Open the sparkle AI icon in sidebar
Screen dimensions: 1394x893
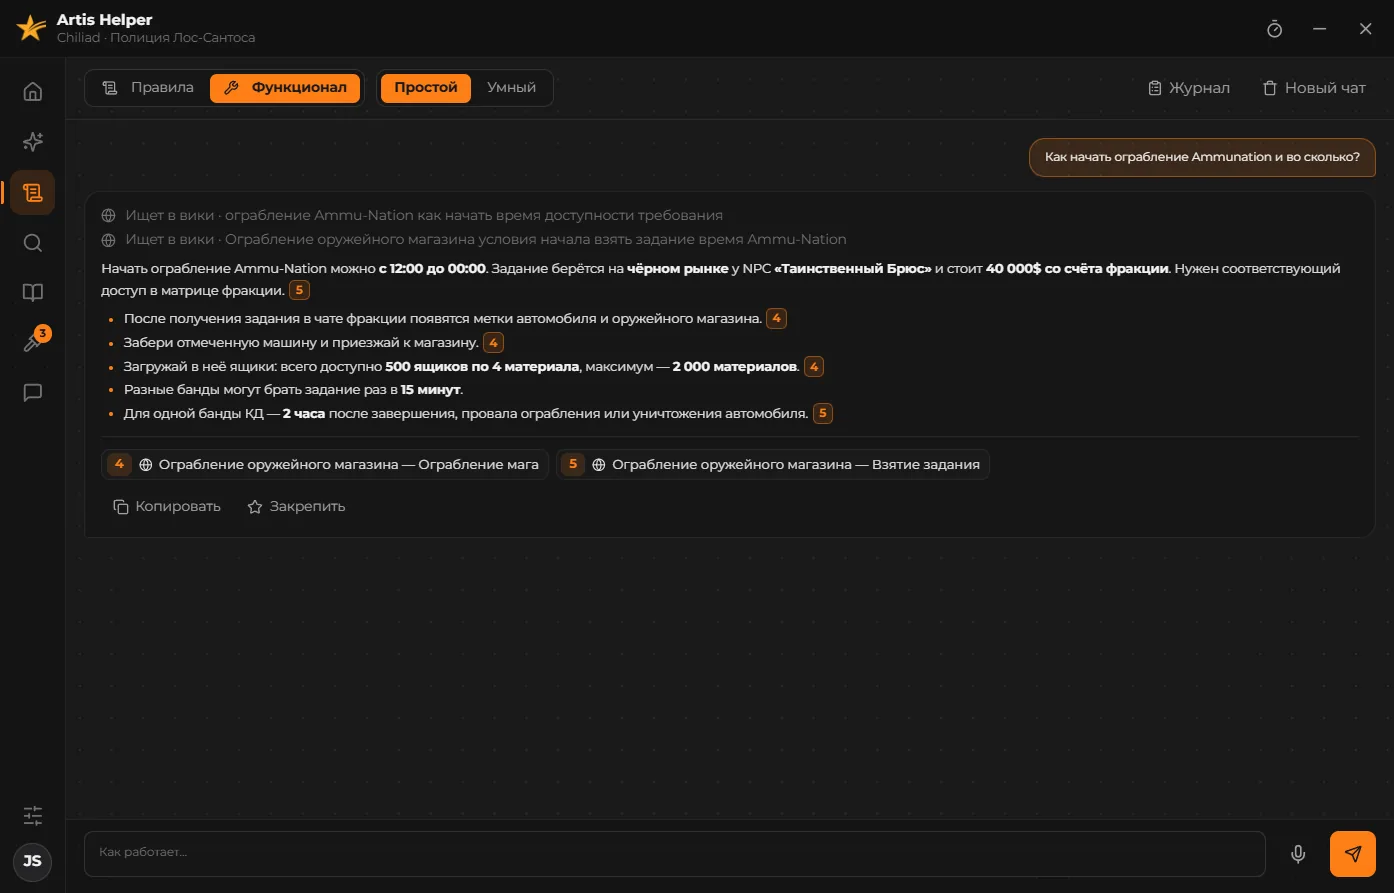[32, 142]
